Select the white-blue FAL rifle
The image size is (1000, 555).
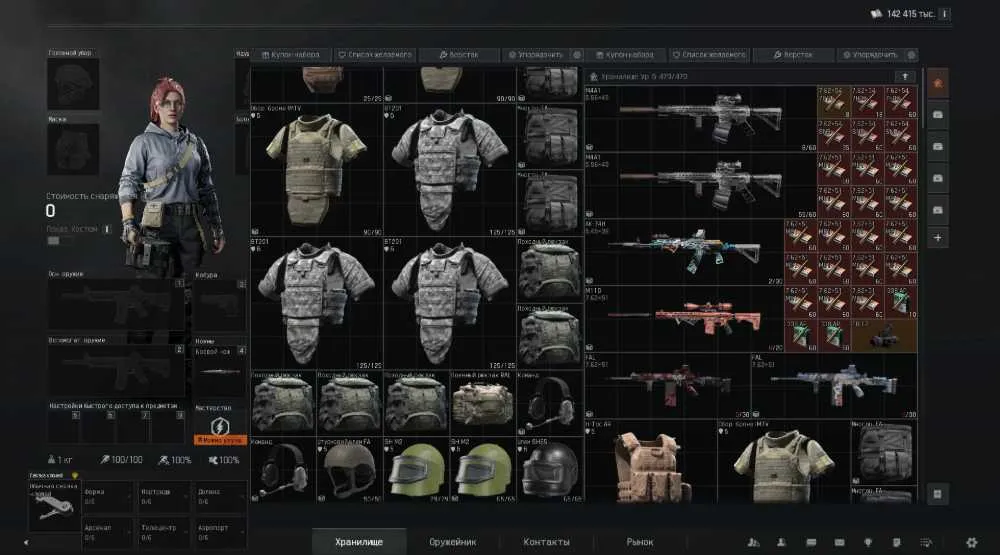[x=834, y=385]
